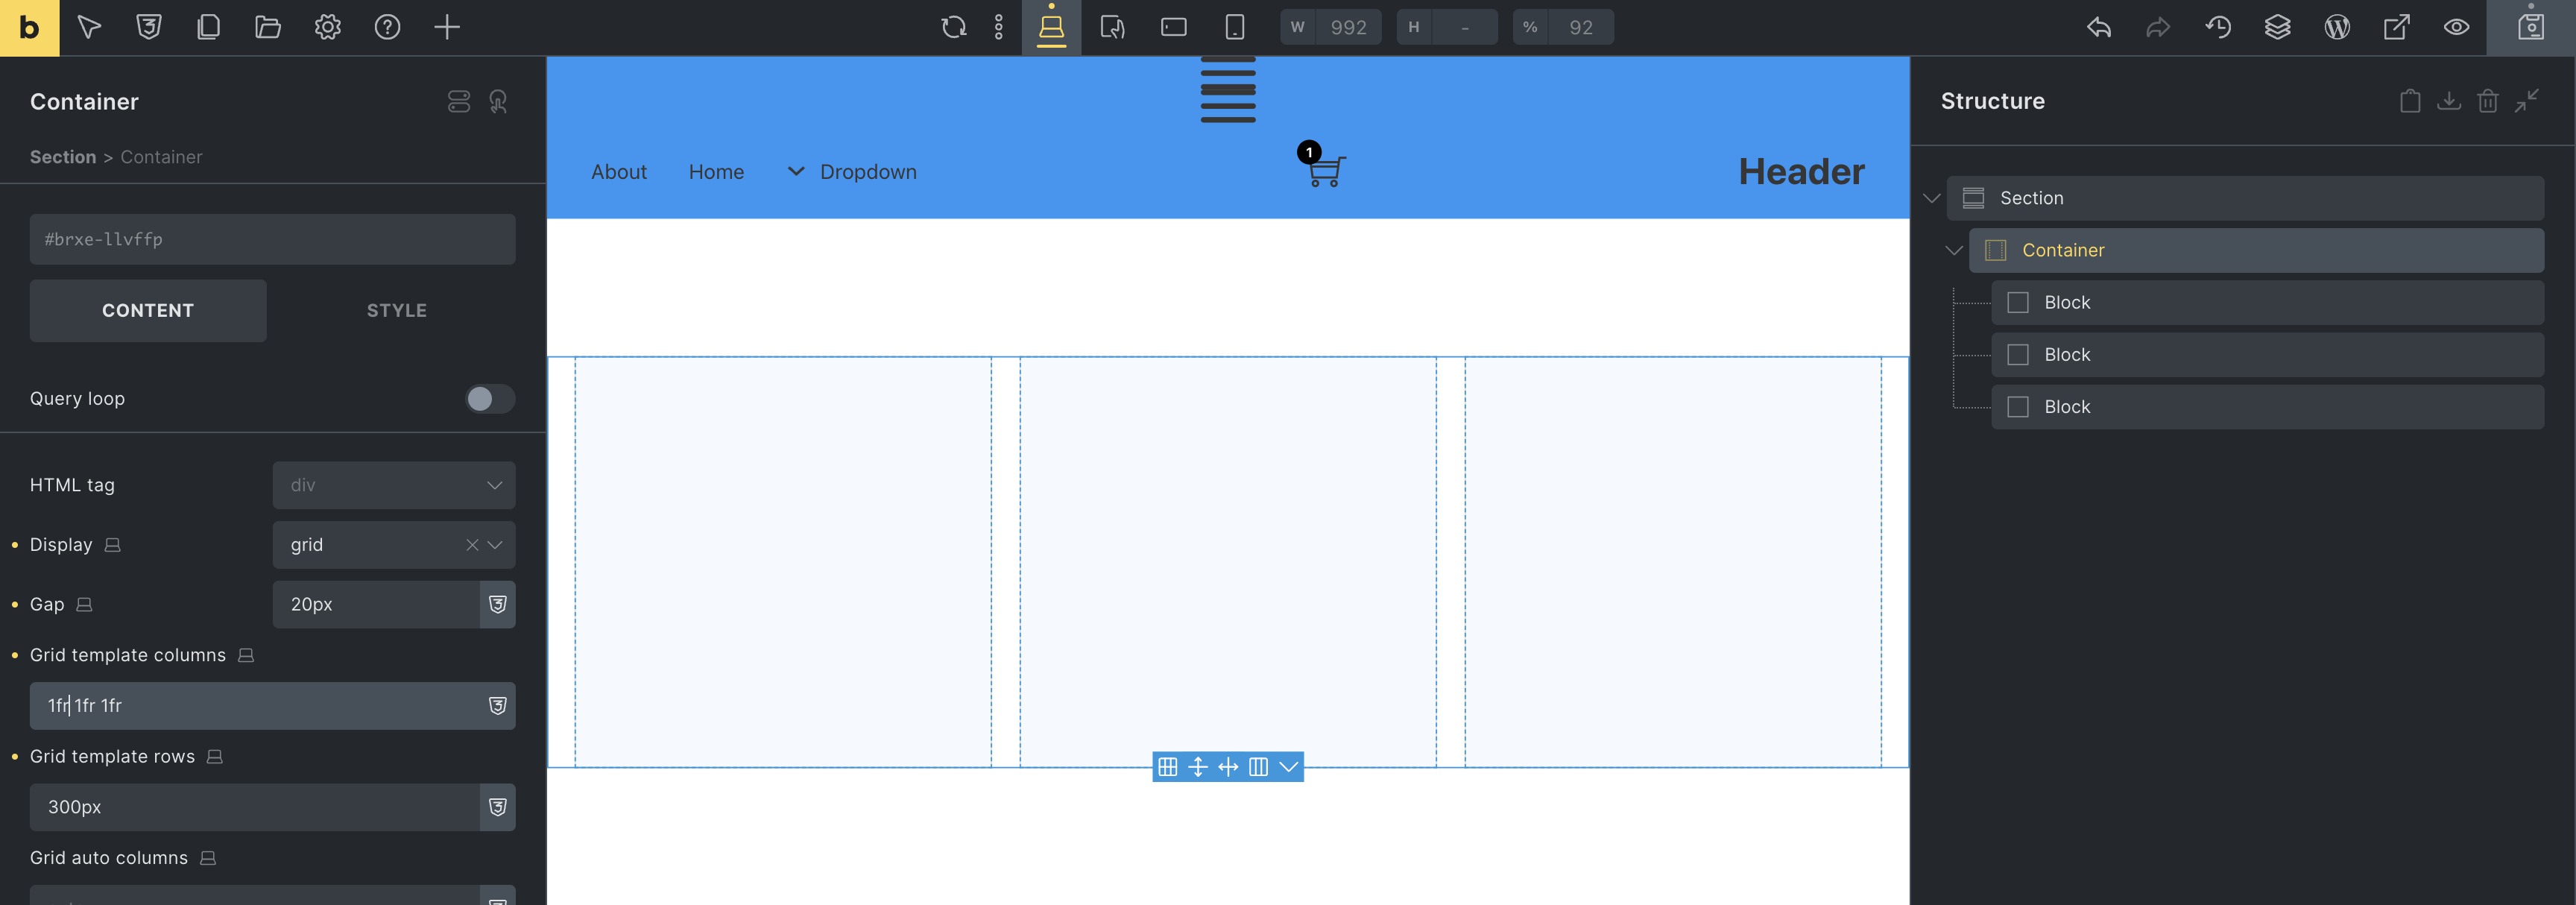
Task: Open the vertical three-dots breakpoint menu
Action: 998,27
